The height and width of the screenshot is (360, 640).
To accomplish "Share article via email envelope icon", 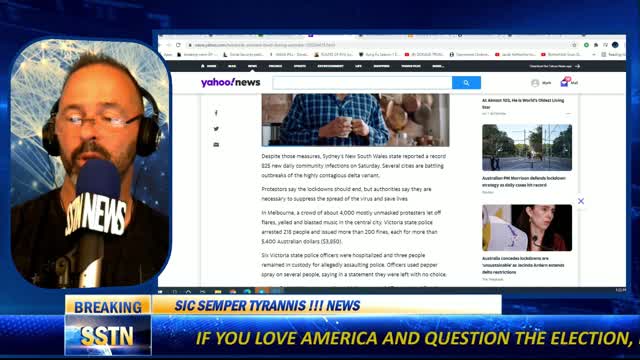I will [216, 144].
